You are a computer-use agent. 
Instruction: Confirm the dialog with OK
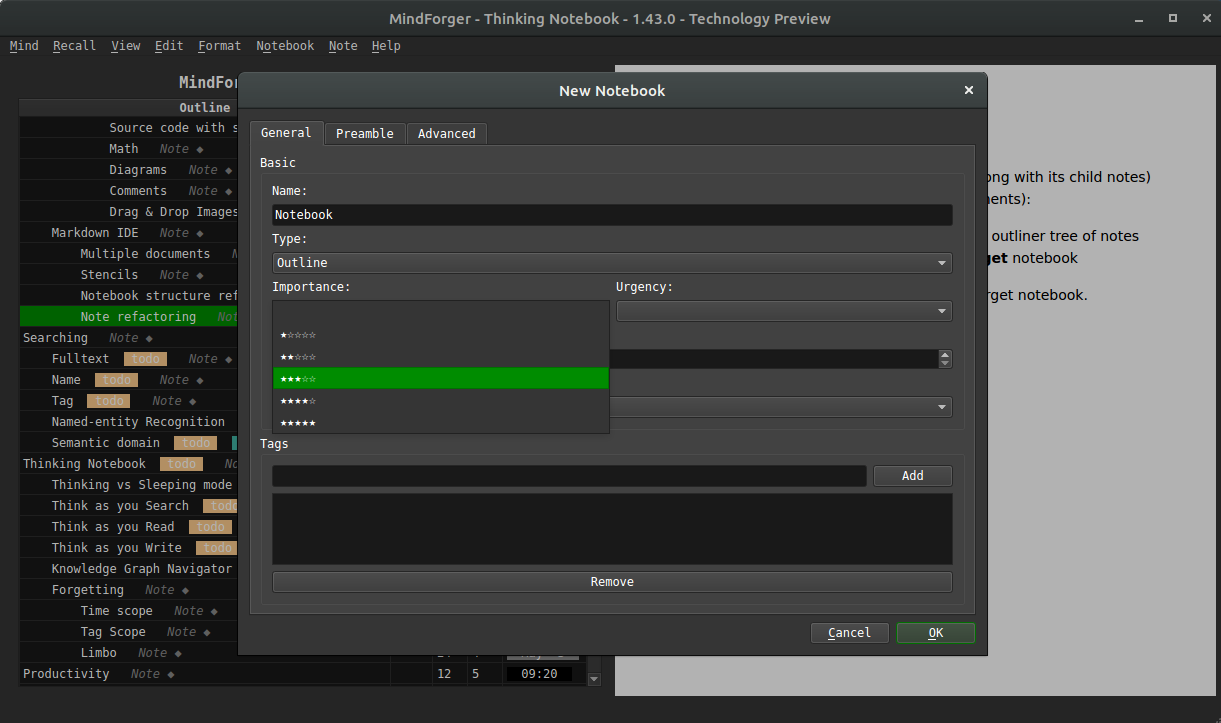[x=935, y=633]
